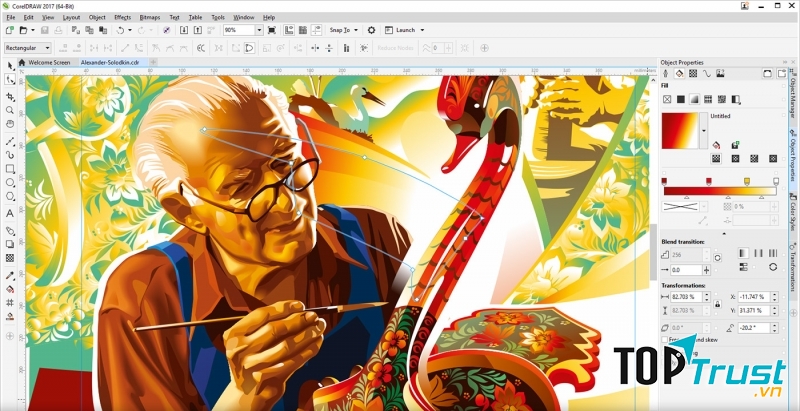Toggle Show rulers button in toolbar
Image resolution: width=800 pixels, height=411 pixels.
point(289,30)
